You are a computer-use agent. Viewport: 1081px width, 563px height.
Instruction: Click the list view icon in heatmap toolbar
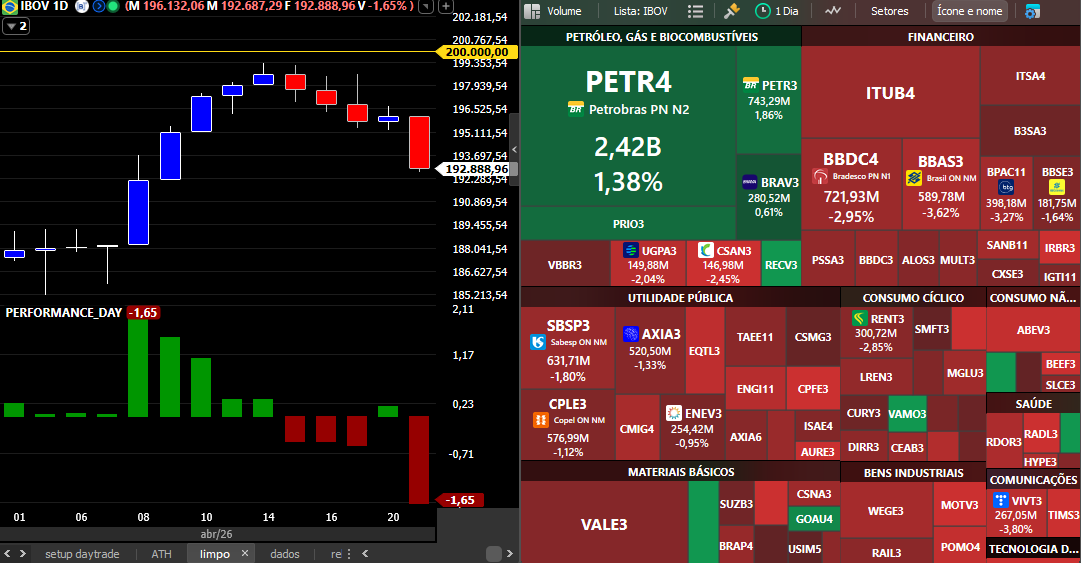click(696, 11)
